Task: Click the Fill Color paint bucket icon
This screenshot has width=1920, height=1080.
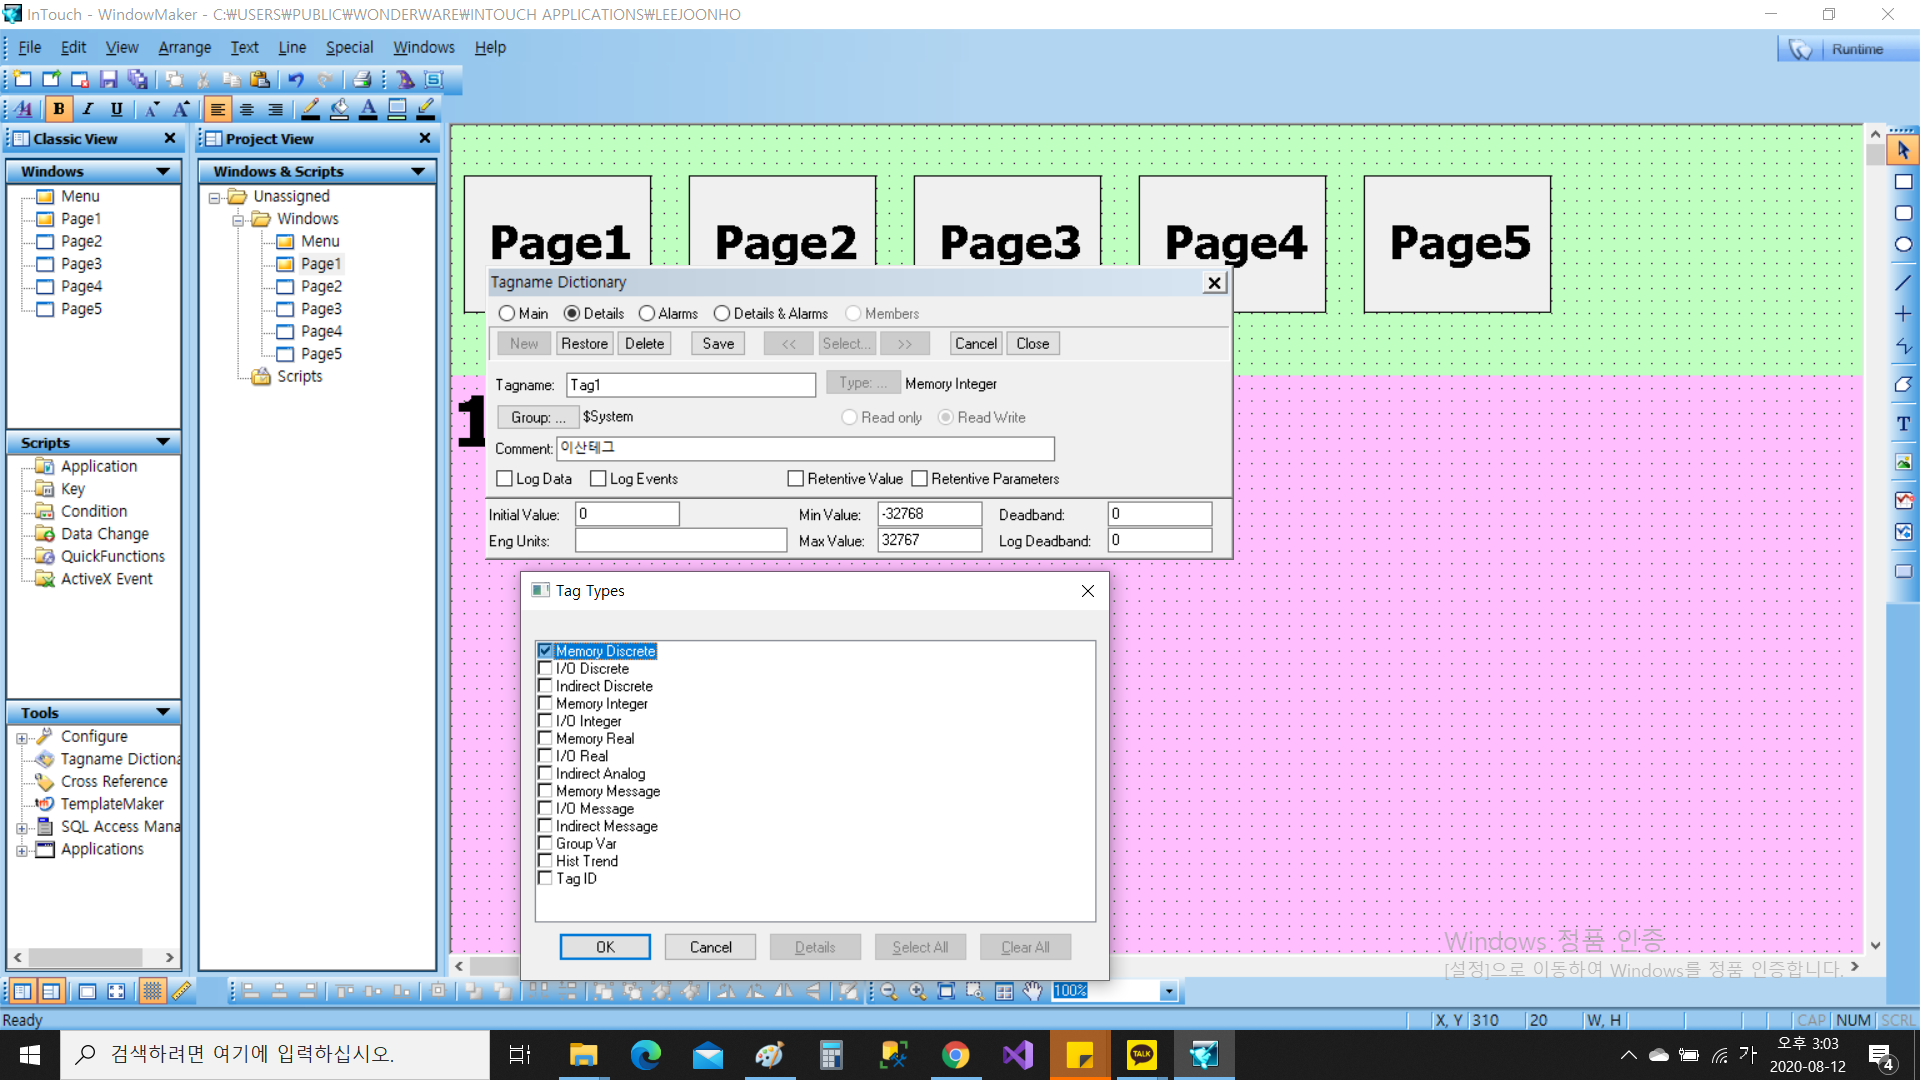Action: click(340, 109)
